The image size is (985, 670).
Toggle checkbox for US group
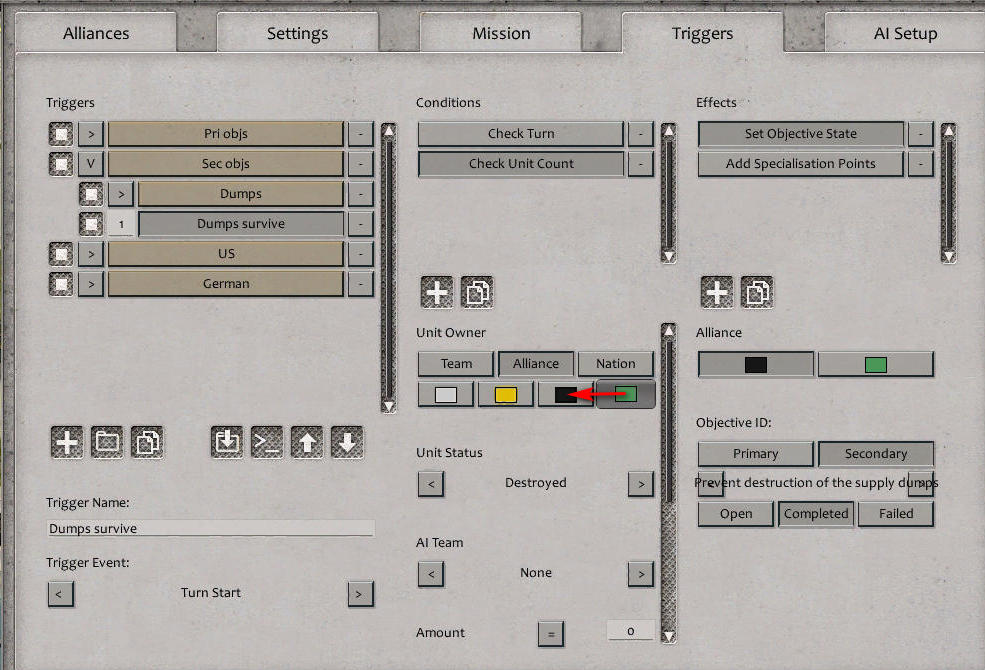click(x=61, y=254)
